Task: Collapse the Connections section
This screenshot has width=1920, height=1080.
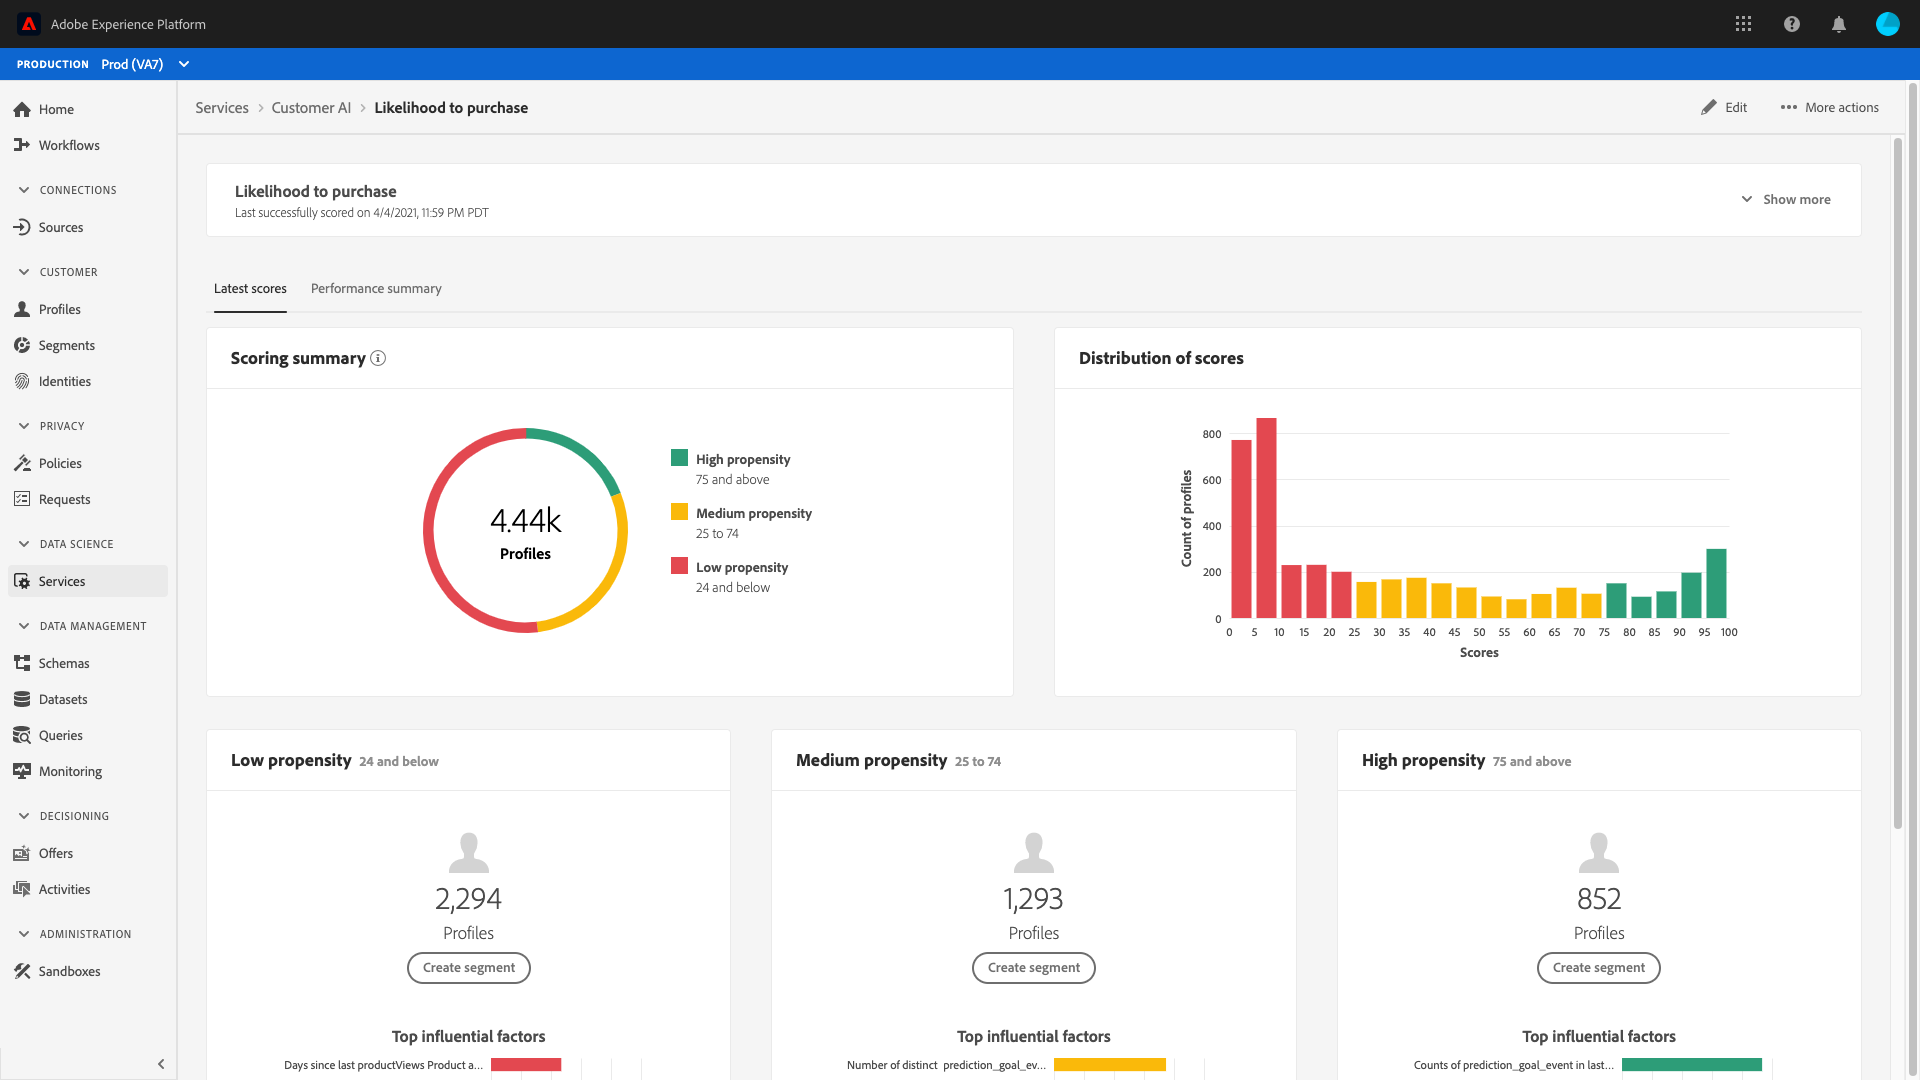Action: click(24, 190)
